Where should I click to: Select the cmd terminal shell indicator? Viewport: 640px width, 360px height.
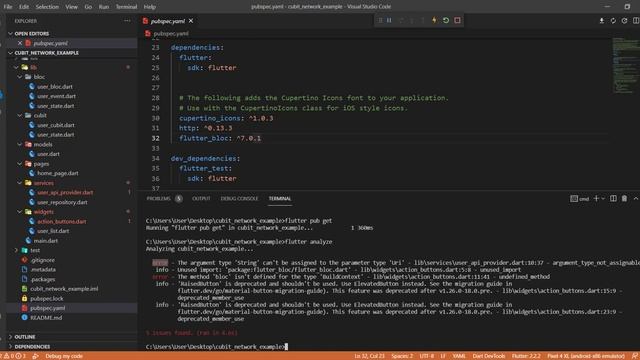(x=580, y=199)
